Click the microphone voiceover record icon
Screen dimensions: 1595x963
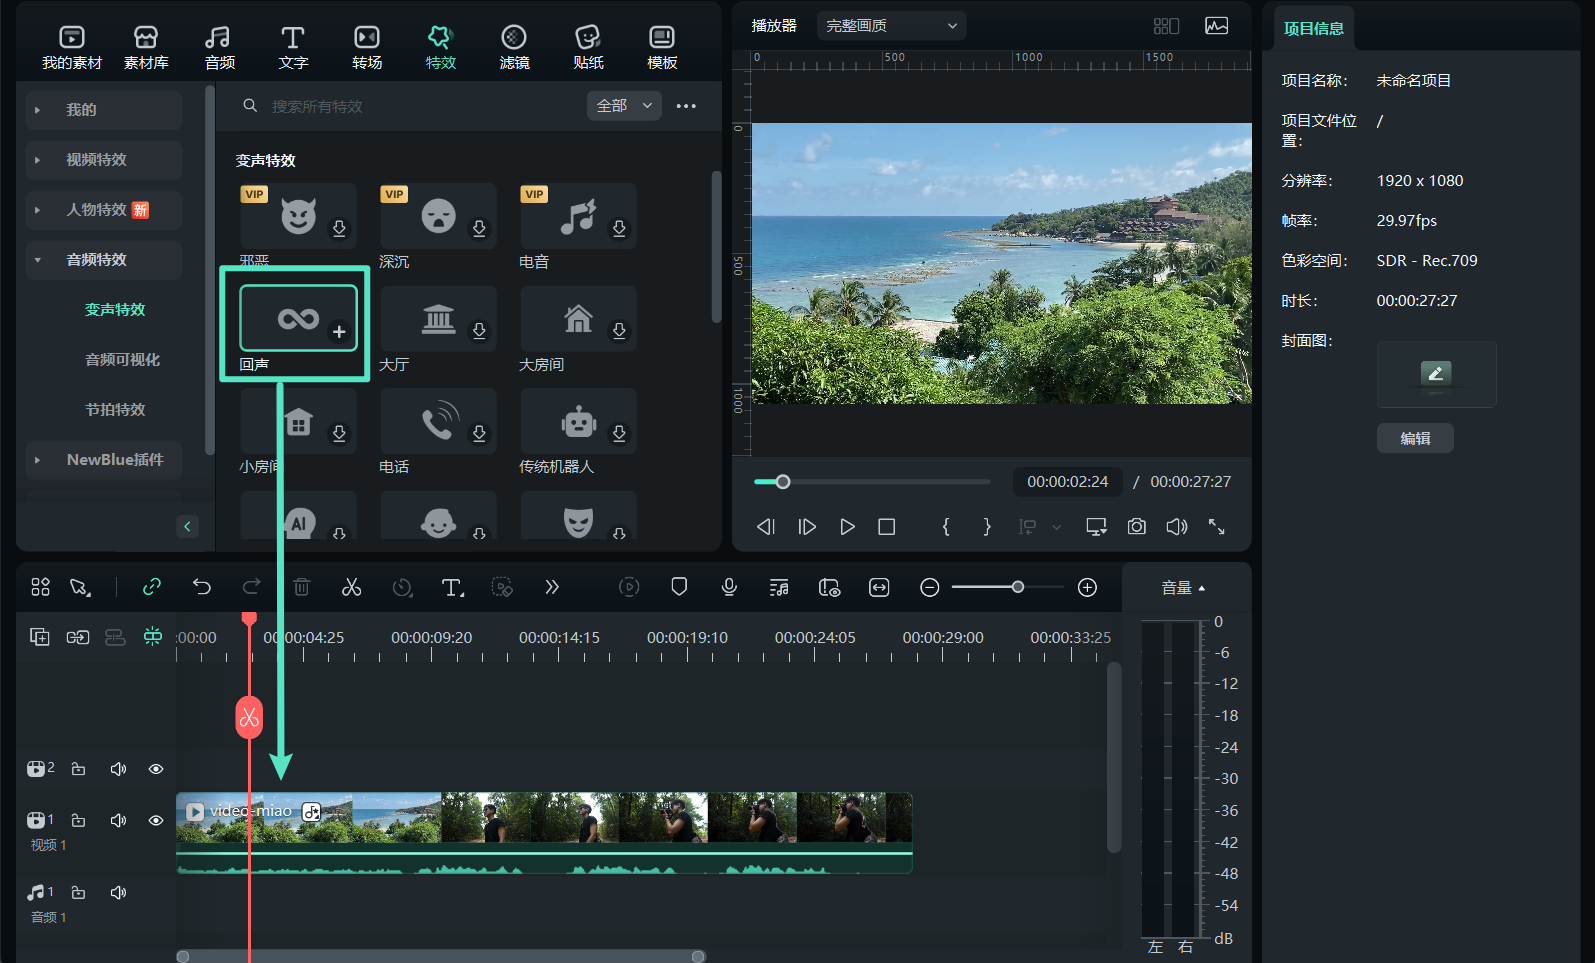[x=729, y=587]
